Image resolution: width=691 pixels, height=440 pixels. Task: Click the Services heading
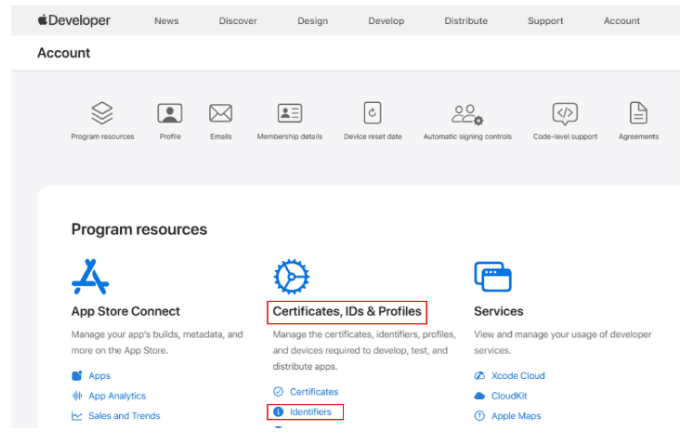coord(498,311)
